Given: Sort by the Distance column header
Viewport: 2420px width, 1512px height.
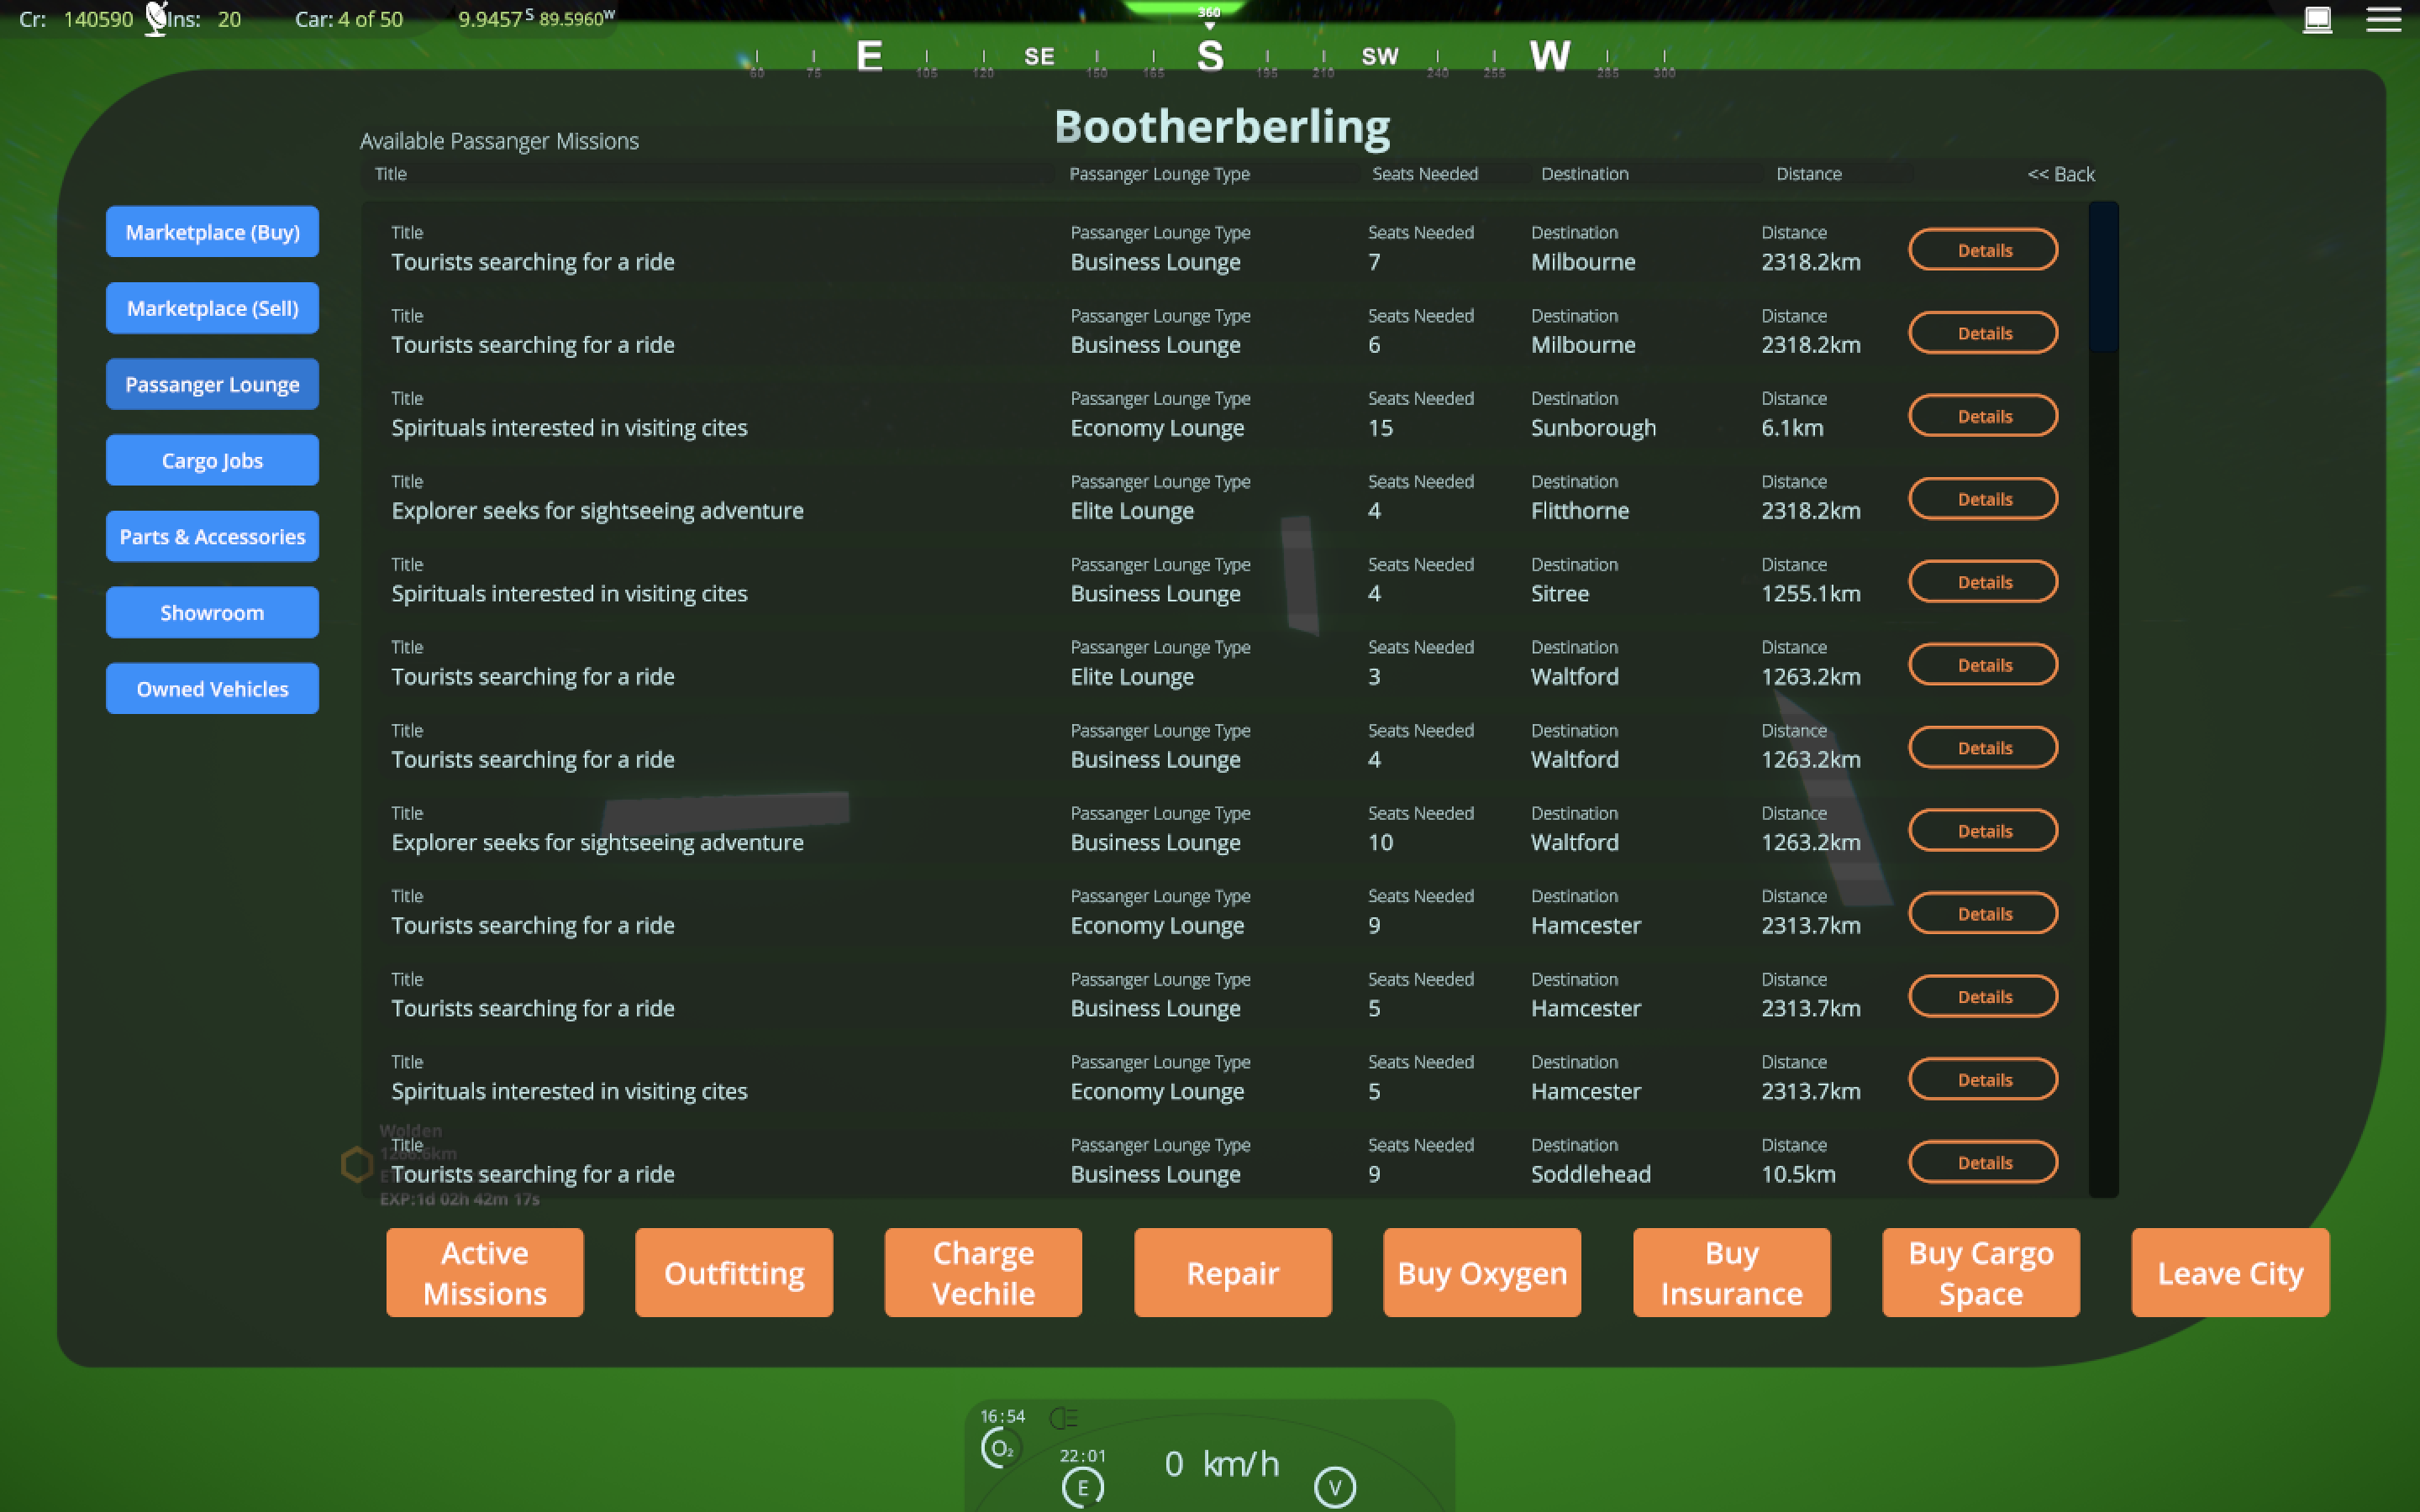Looking at the screenshot, I should point(1808,174).
